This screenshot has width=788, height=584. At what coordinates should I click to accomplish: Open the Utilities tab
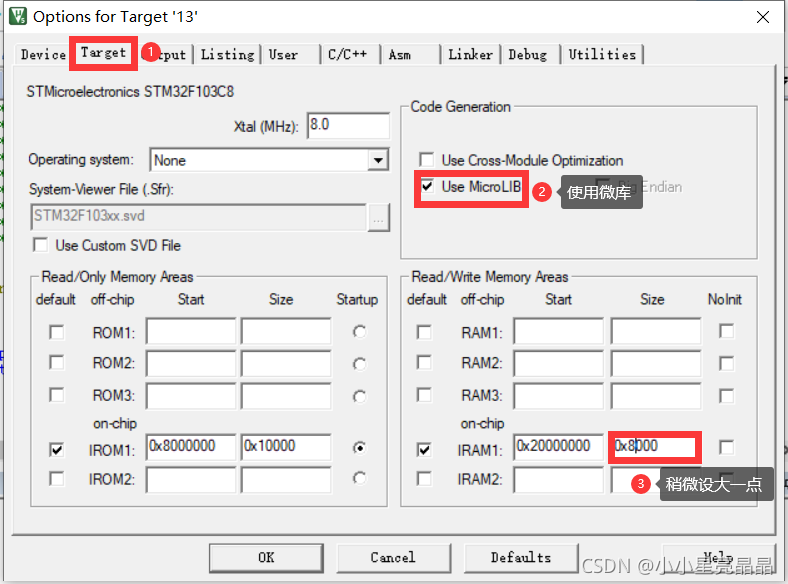(x=602, y=54)
